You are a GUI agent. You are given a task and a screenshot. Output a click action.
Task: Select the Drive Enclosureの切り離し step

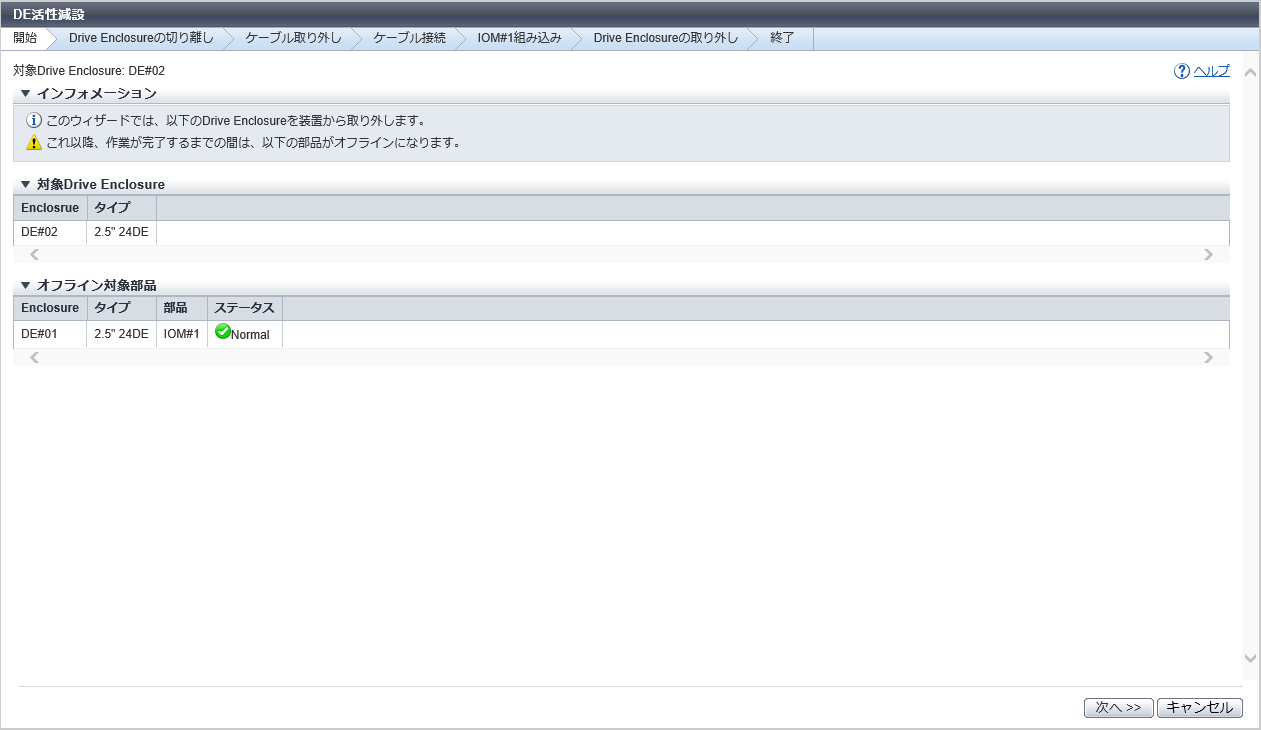pyautogui.click(x=141, y=38)
